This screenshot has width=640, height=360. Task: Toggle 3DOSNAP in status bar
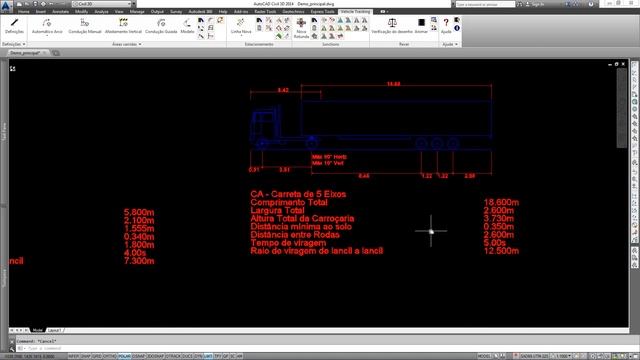click(x=156, y=356)
